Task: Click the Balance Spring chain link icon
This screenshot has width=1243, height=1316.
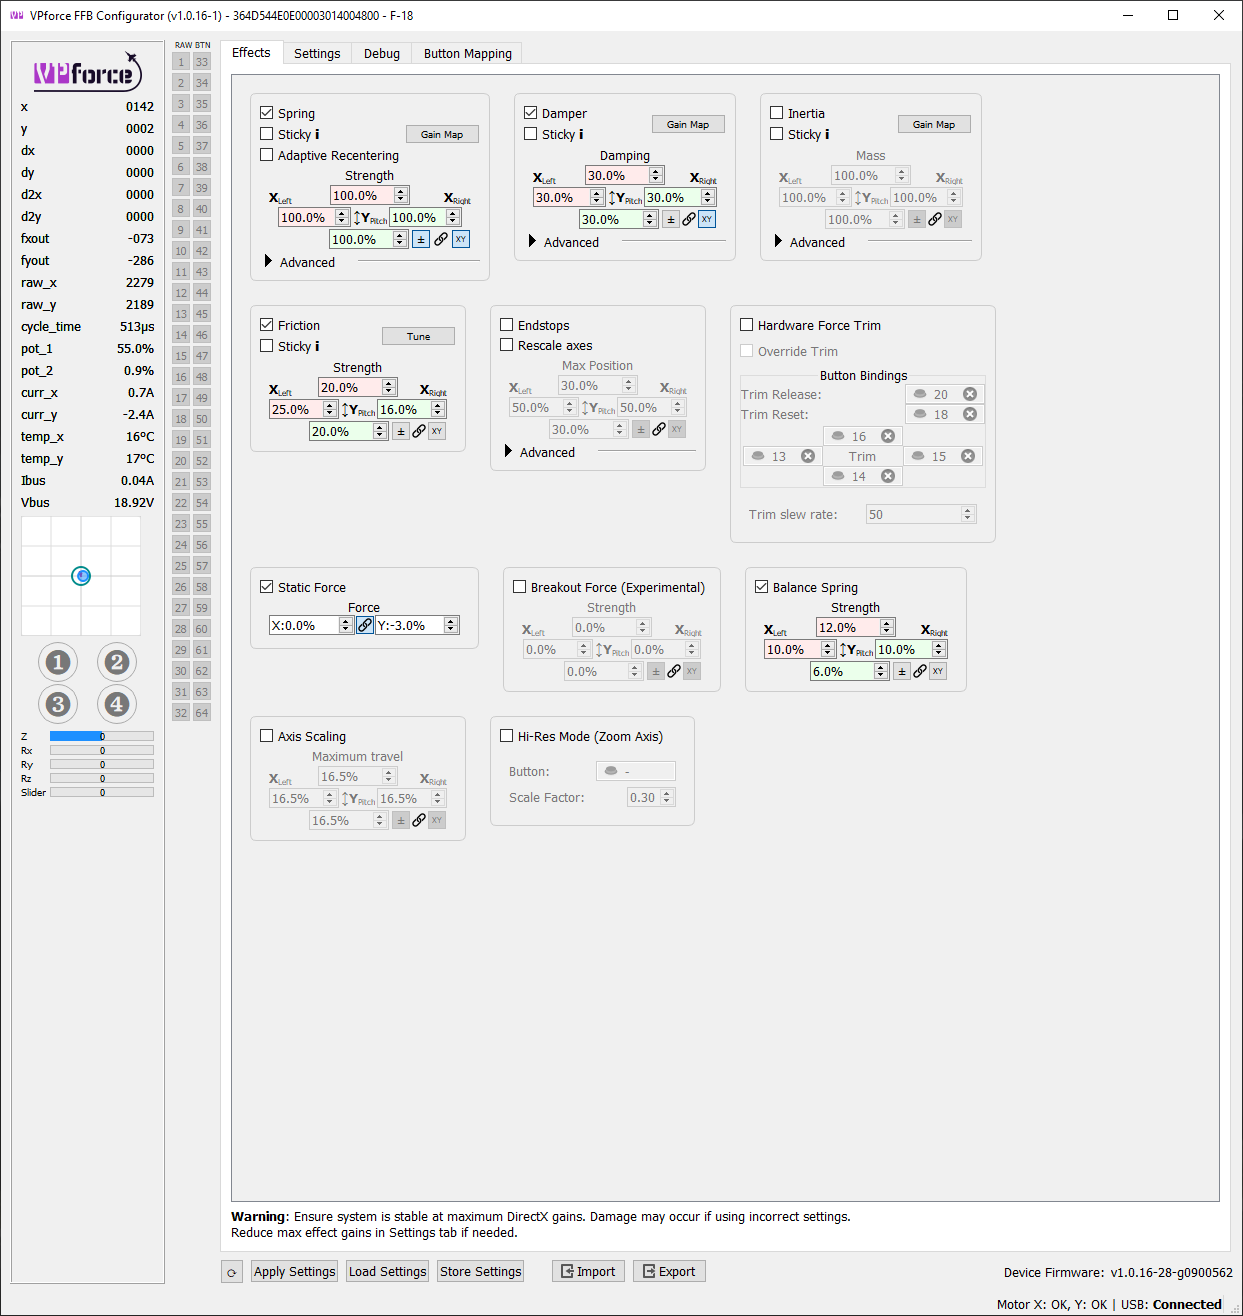Action: click(x=920, y=671)
